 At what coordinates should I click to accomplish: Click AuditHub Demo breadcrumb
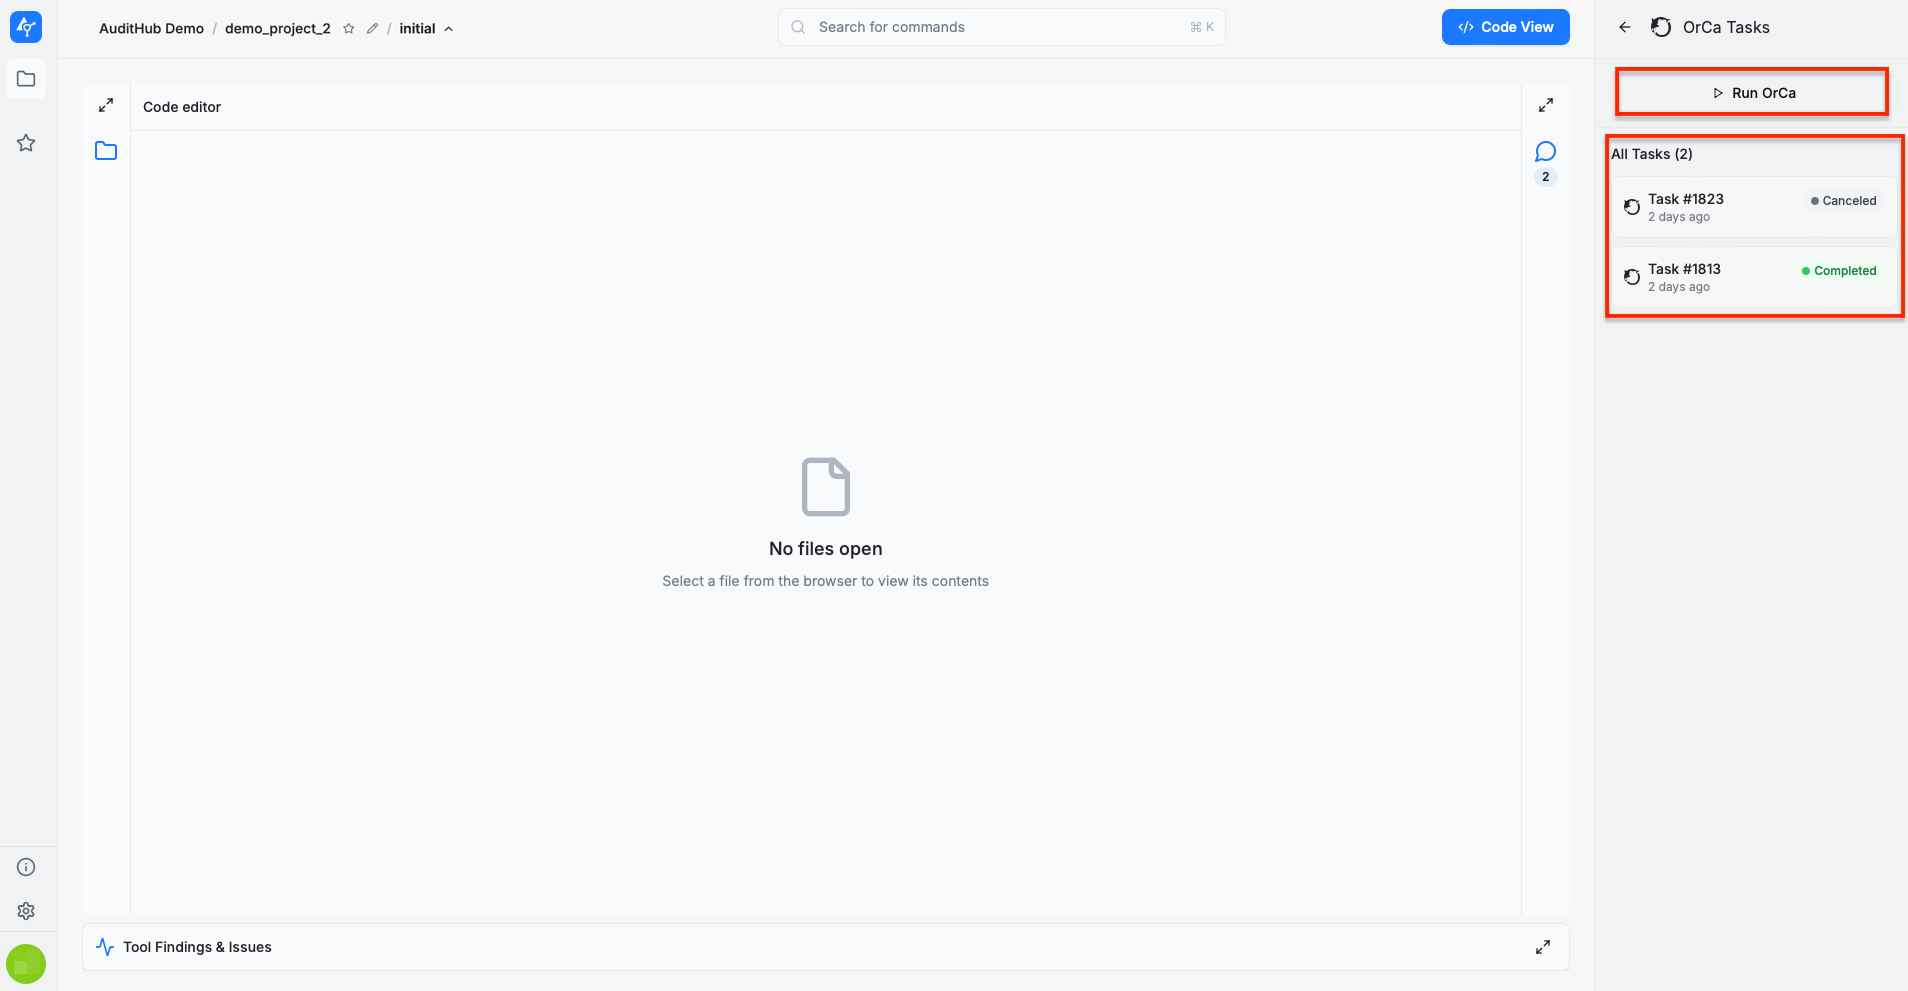click(x=151, y=29)
